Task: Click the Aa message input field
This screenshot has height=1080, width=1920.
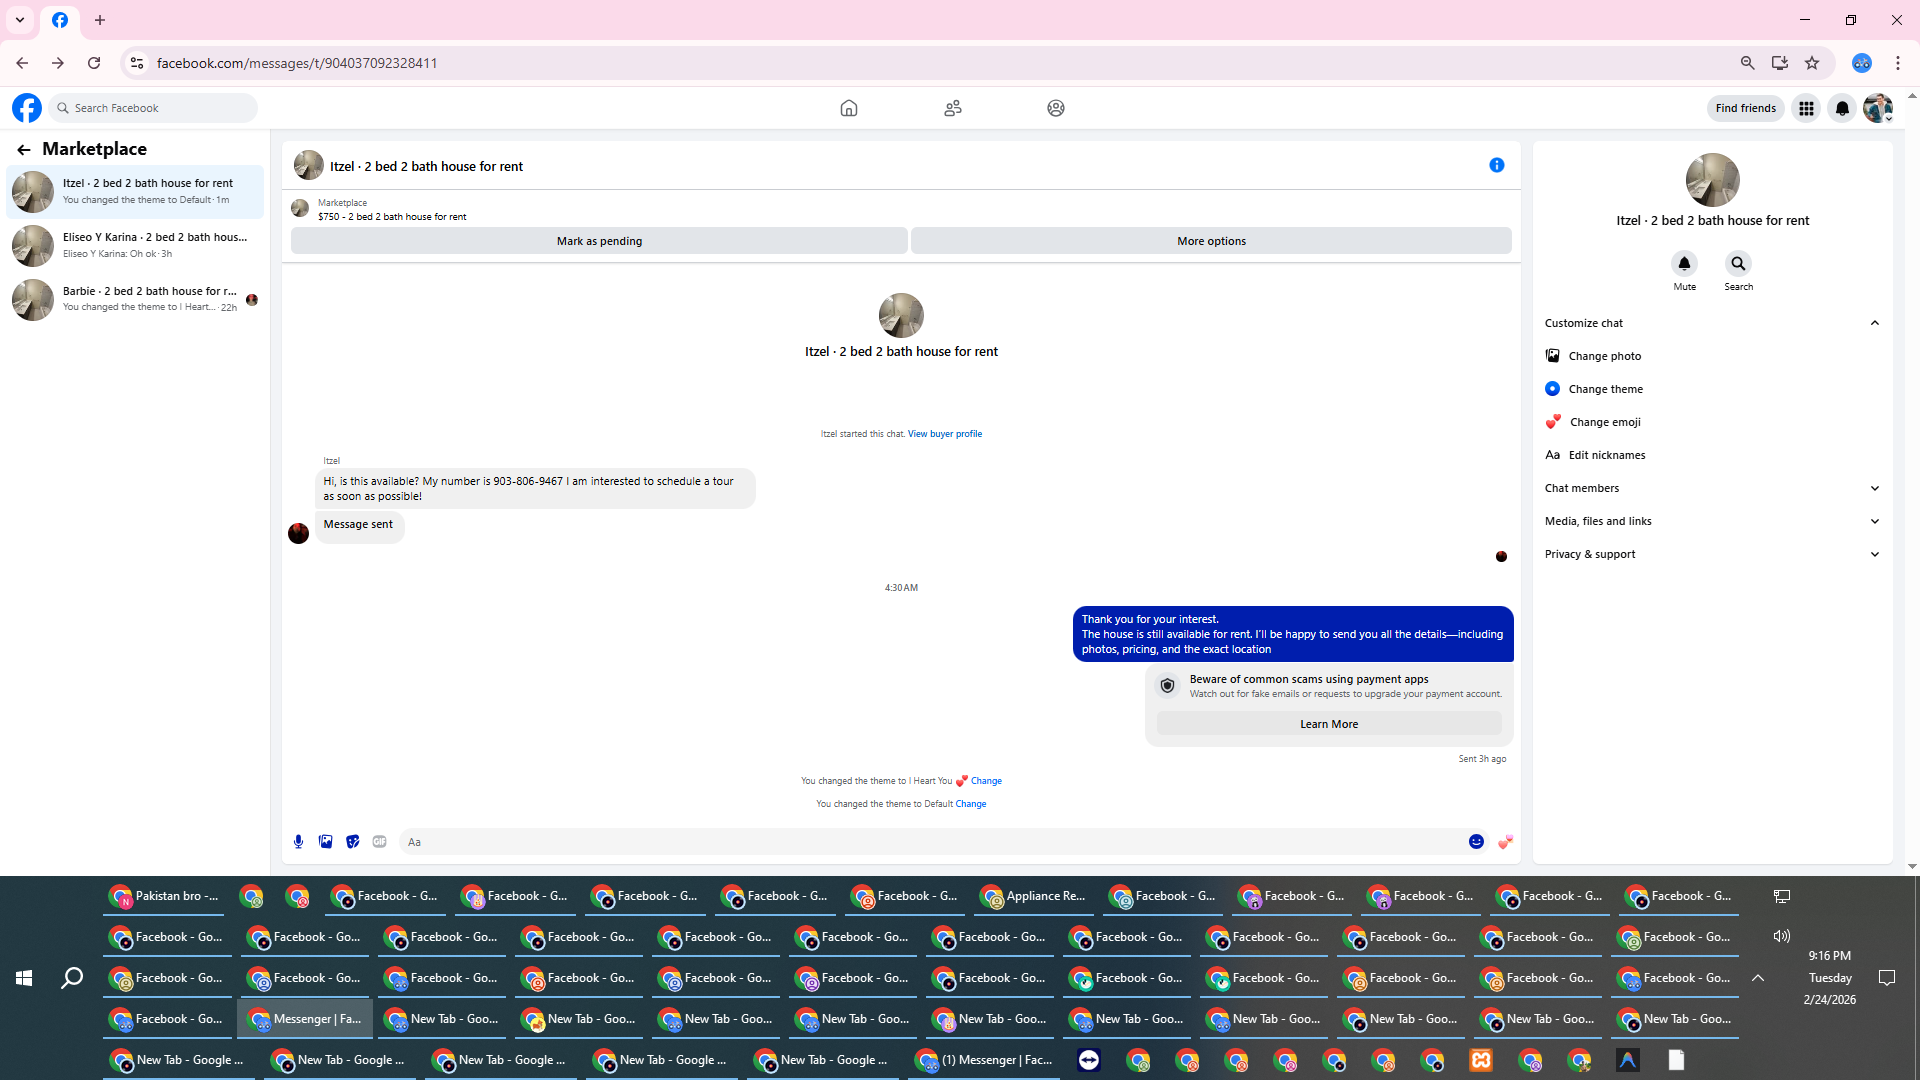Action: [x=930, y=842]
